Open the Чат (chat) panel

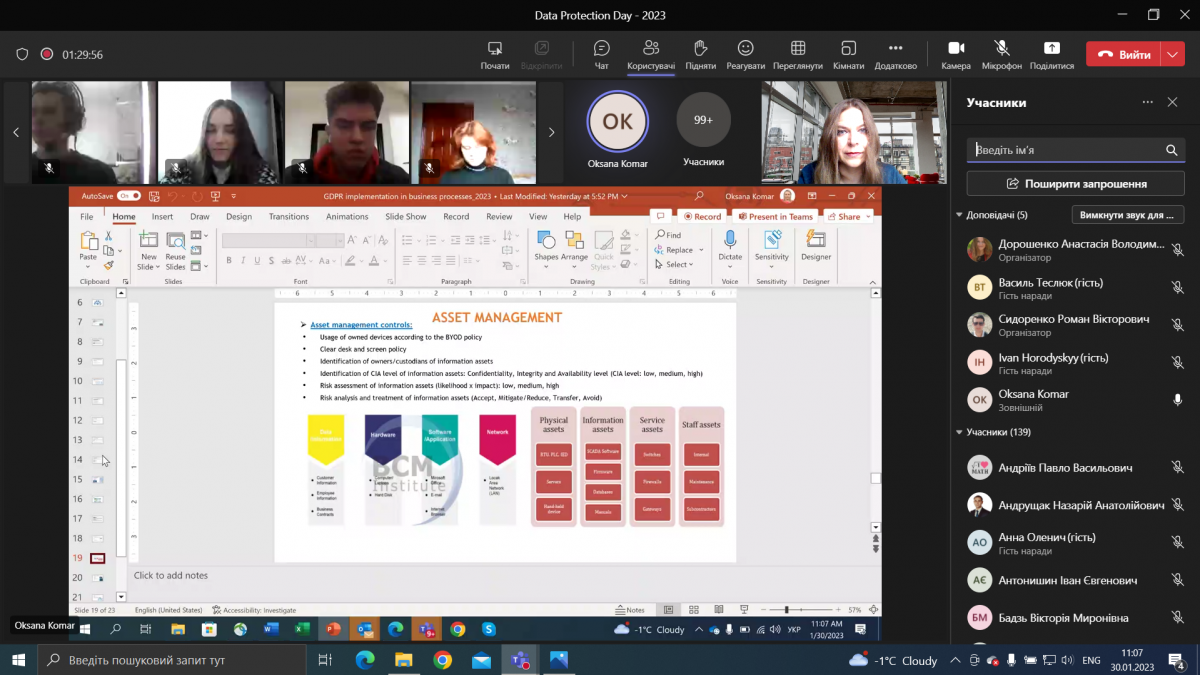coord(601,54)
